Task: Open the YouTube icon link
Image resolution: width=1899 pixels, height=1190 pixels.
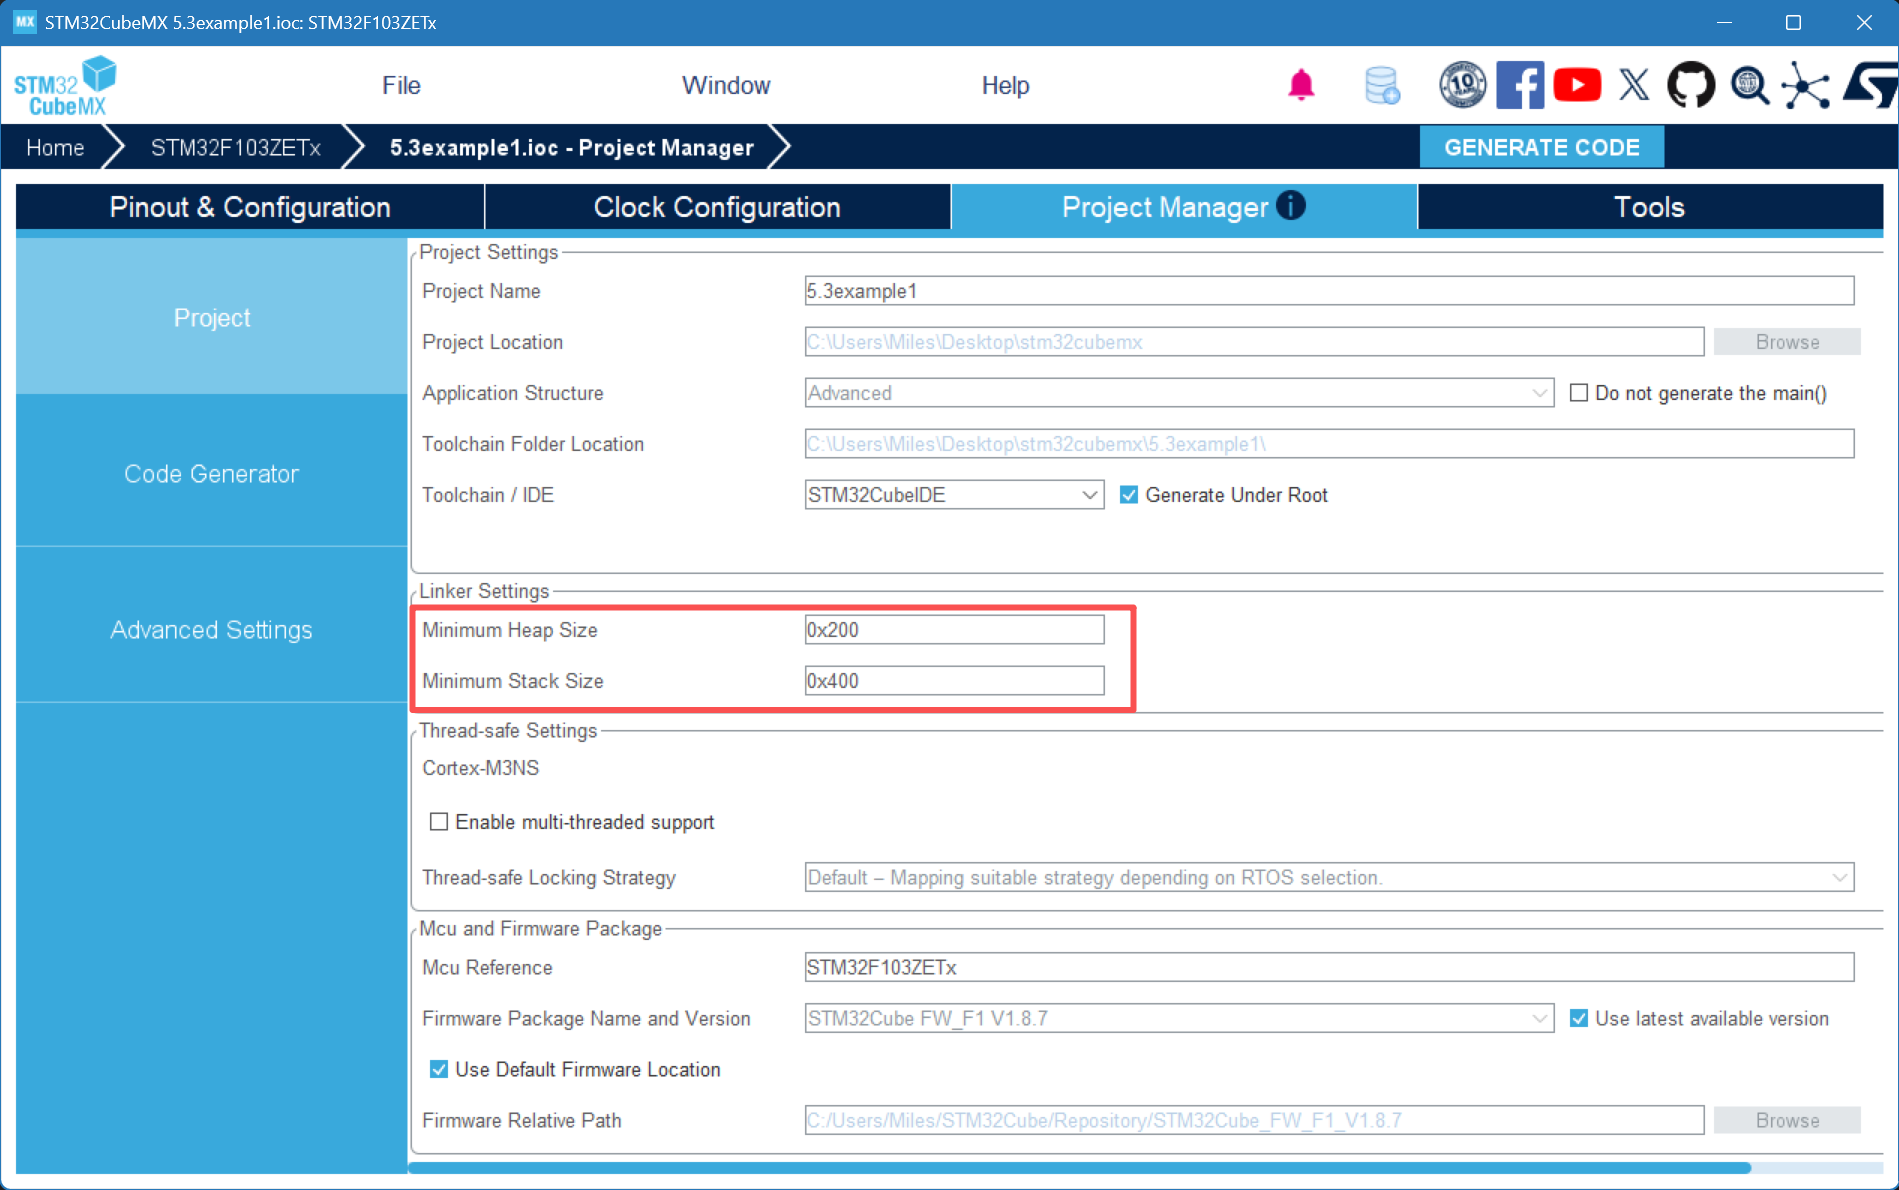Action: tap(1577, 85)
